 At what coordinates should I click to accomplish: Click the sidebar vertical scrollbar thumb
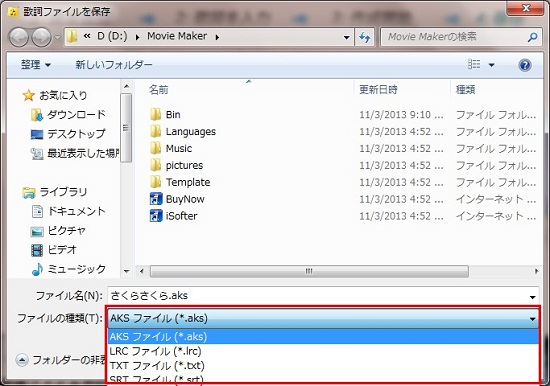pyautogui.click(x=126, y=128)
